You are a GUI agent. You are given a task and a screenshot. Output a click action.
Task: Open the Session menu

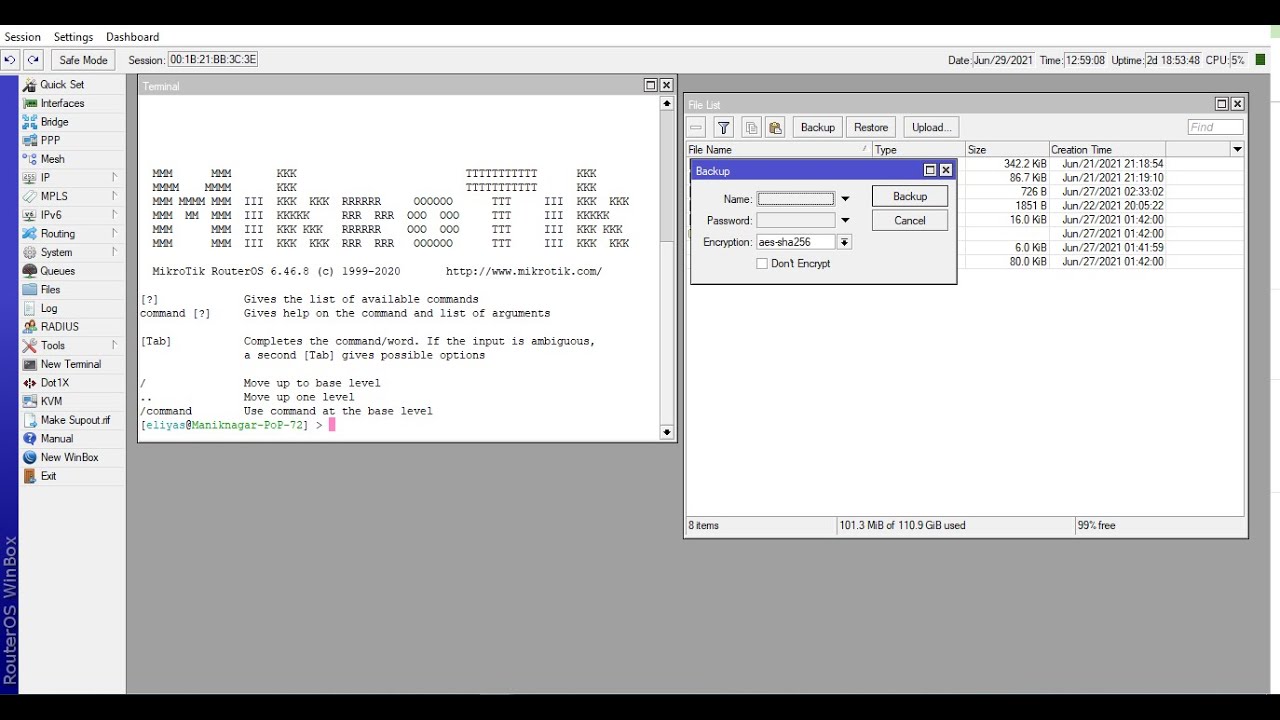click(22, 37)
